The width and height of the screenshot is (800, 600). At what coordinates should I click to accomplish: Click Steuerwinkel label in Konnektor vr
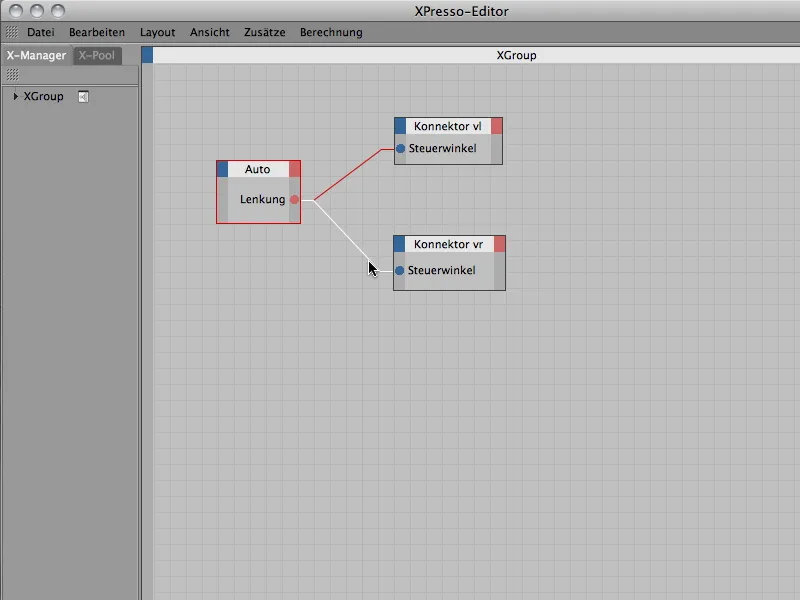(441, 270)
